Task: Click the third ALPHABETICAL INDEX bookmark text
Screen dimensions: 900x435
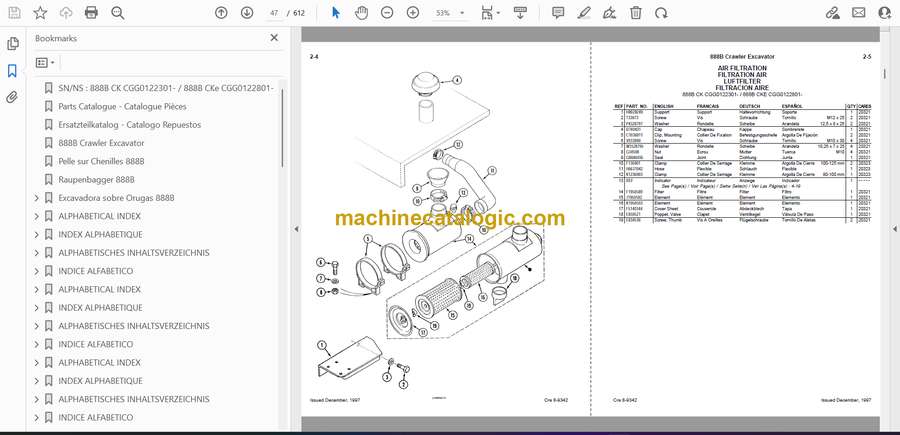Action: point(99,363)
